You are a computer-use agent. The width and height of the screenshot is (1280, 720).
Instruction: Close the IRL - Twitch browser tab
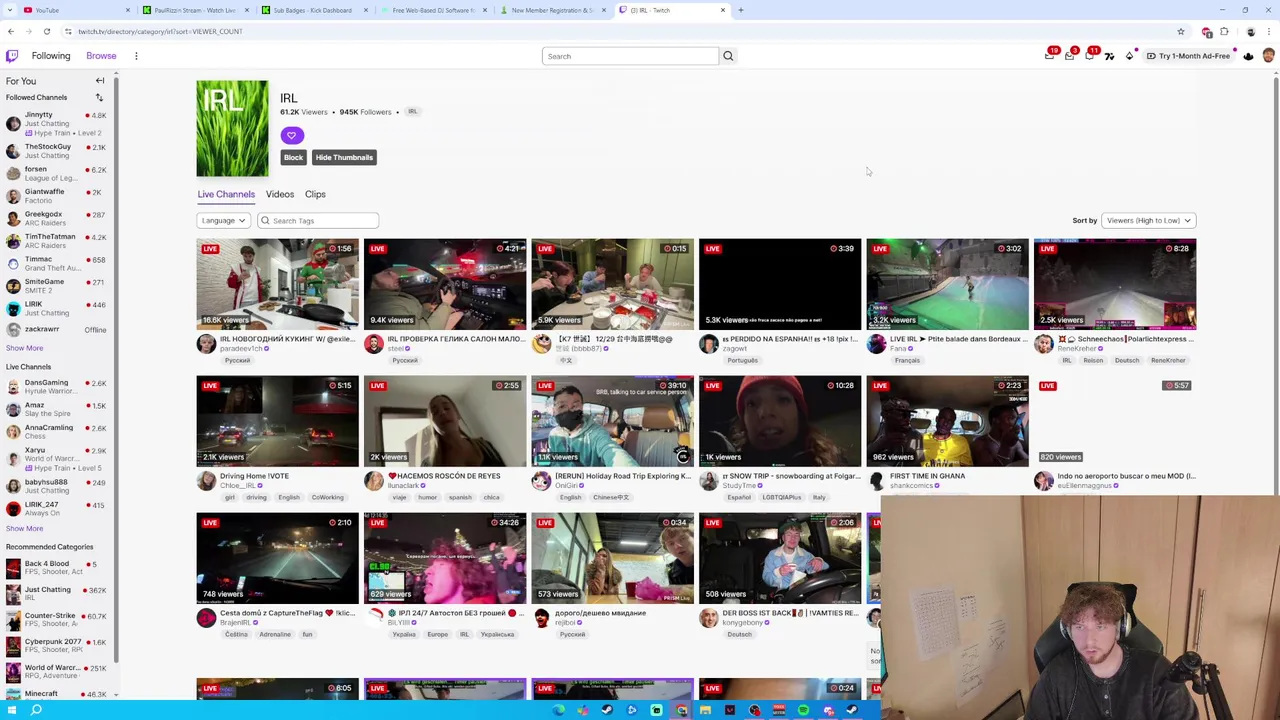[x=723, y=10]
